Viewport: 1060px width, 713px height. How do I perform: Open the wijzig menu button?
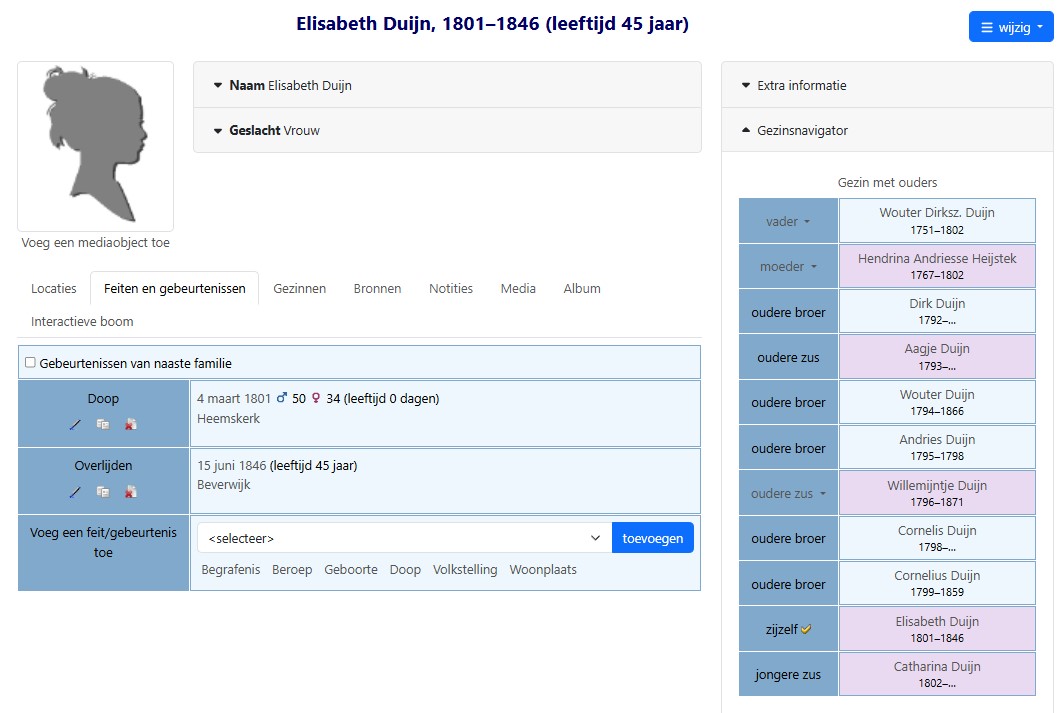(1011, 27)
